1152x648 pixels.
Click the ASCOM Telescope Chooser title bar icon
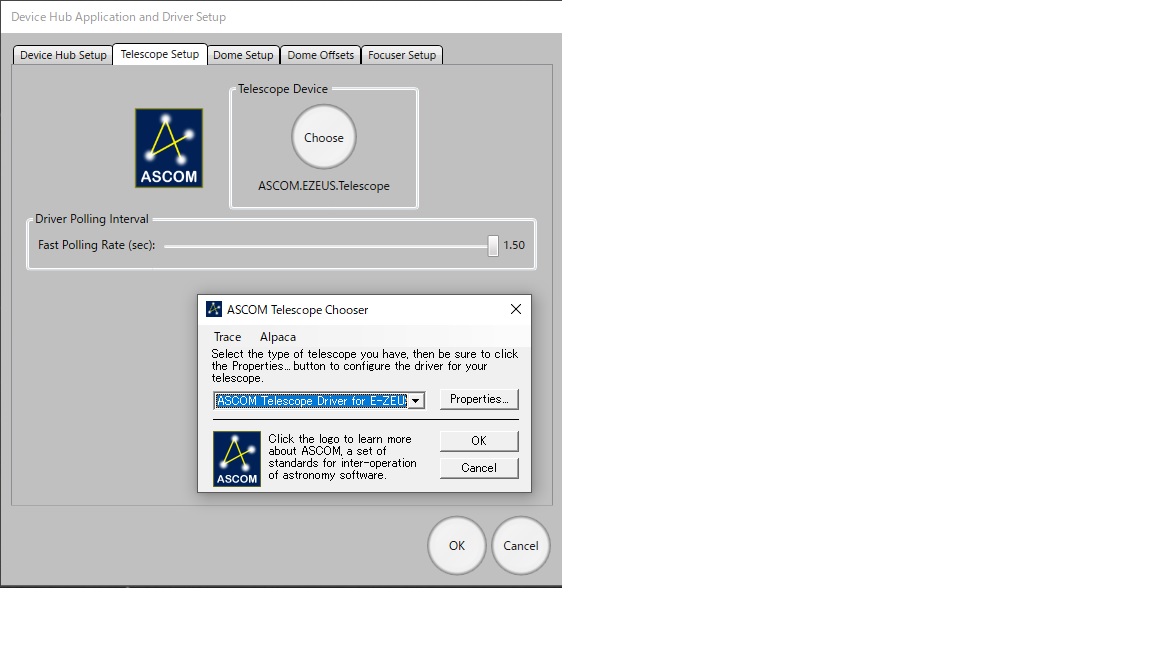(x=214, y=309)
